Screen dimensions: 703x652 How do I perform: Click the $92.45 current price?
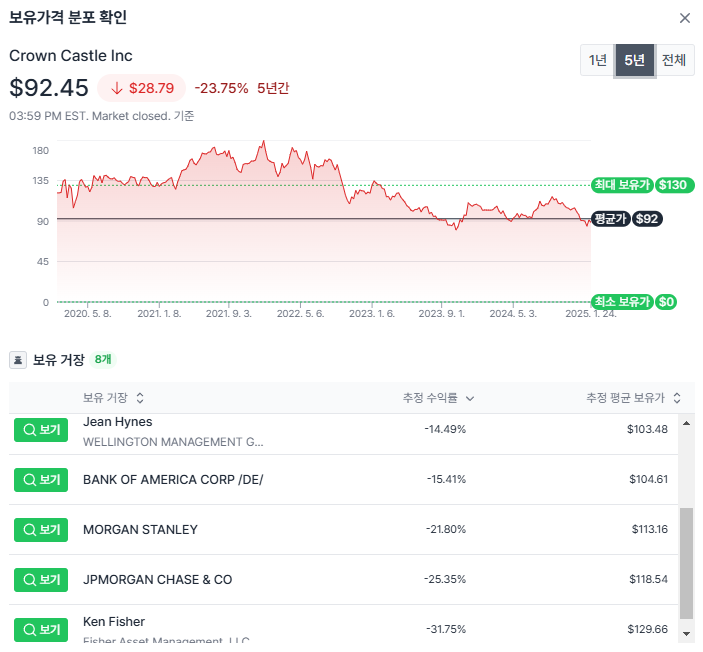[x=49, y=87]
